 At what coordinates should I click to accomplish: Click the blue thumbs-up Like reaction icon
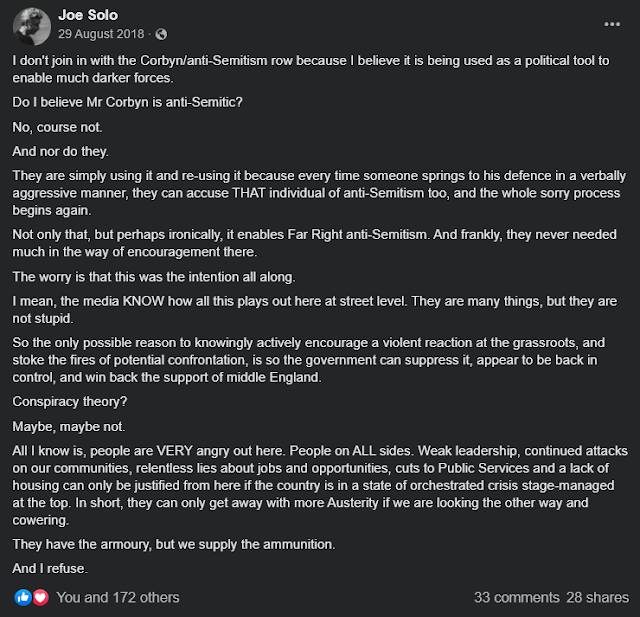pos(23,597)
